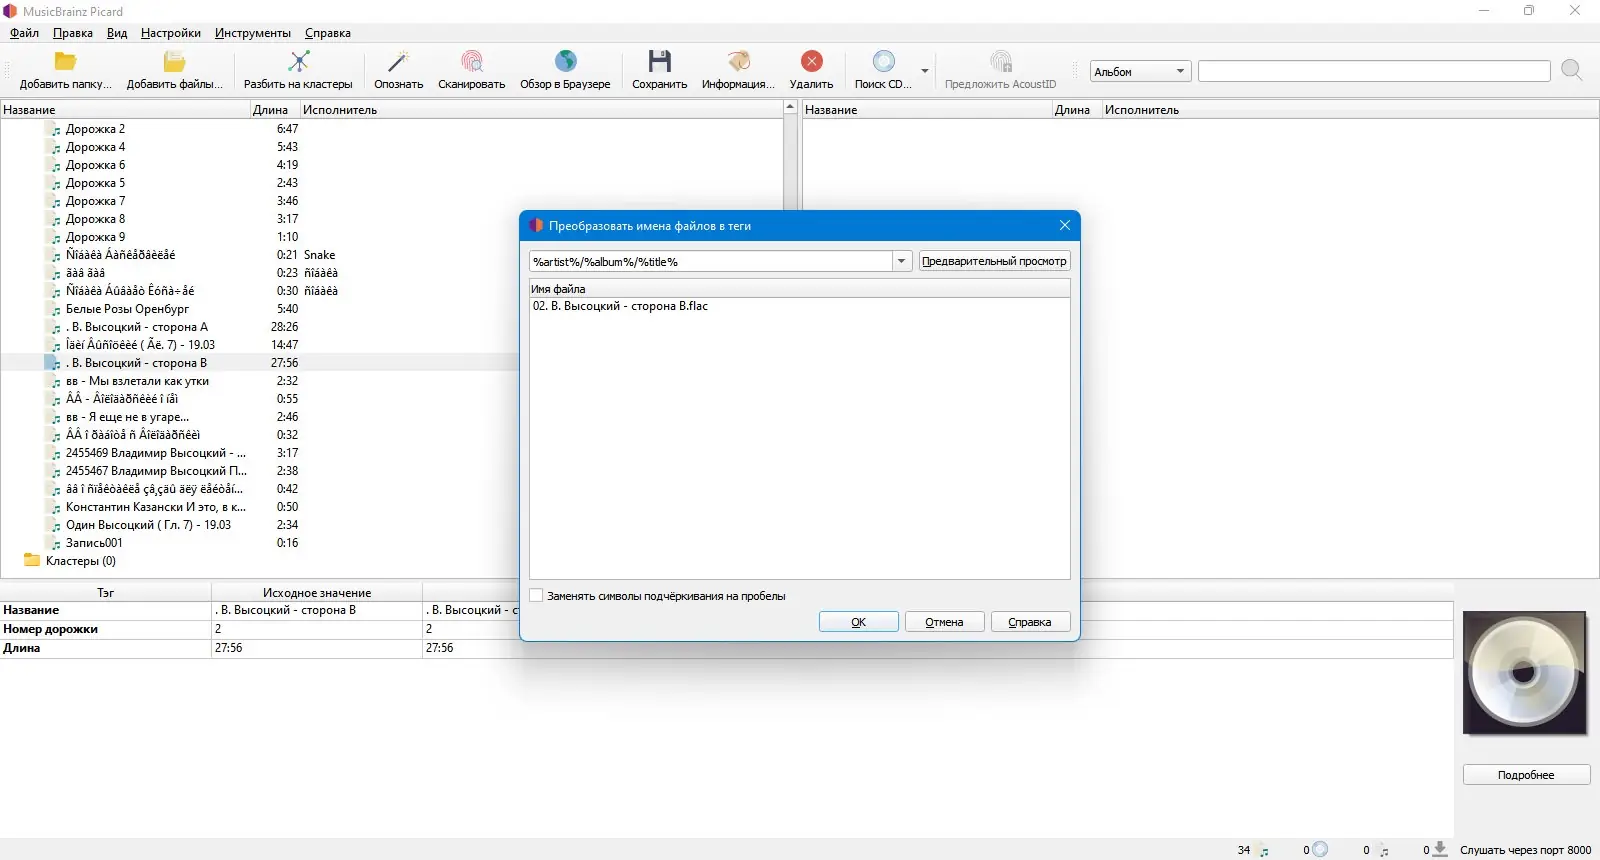Click the cover art disc thumbnail
The width and height of the screenshot is (1600, 860).
click(x=1525, y=673)
